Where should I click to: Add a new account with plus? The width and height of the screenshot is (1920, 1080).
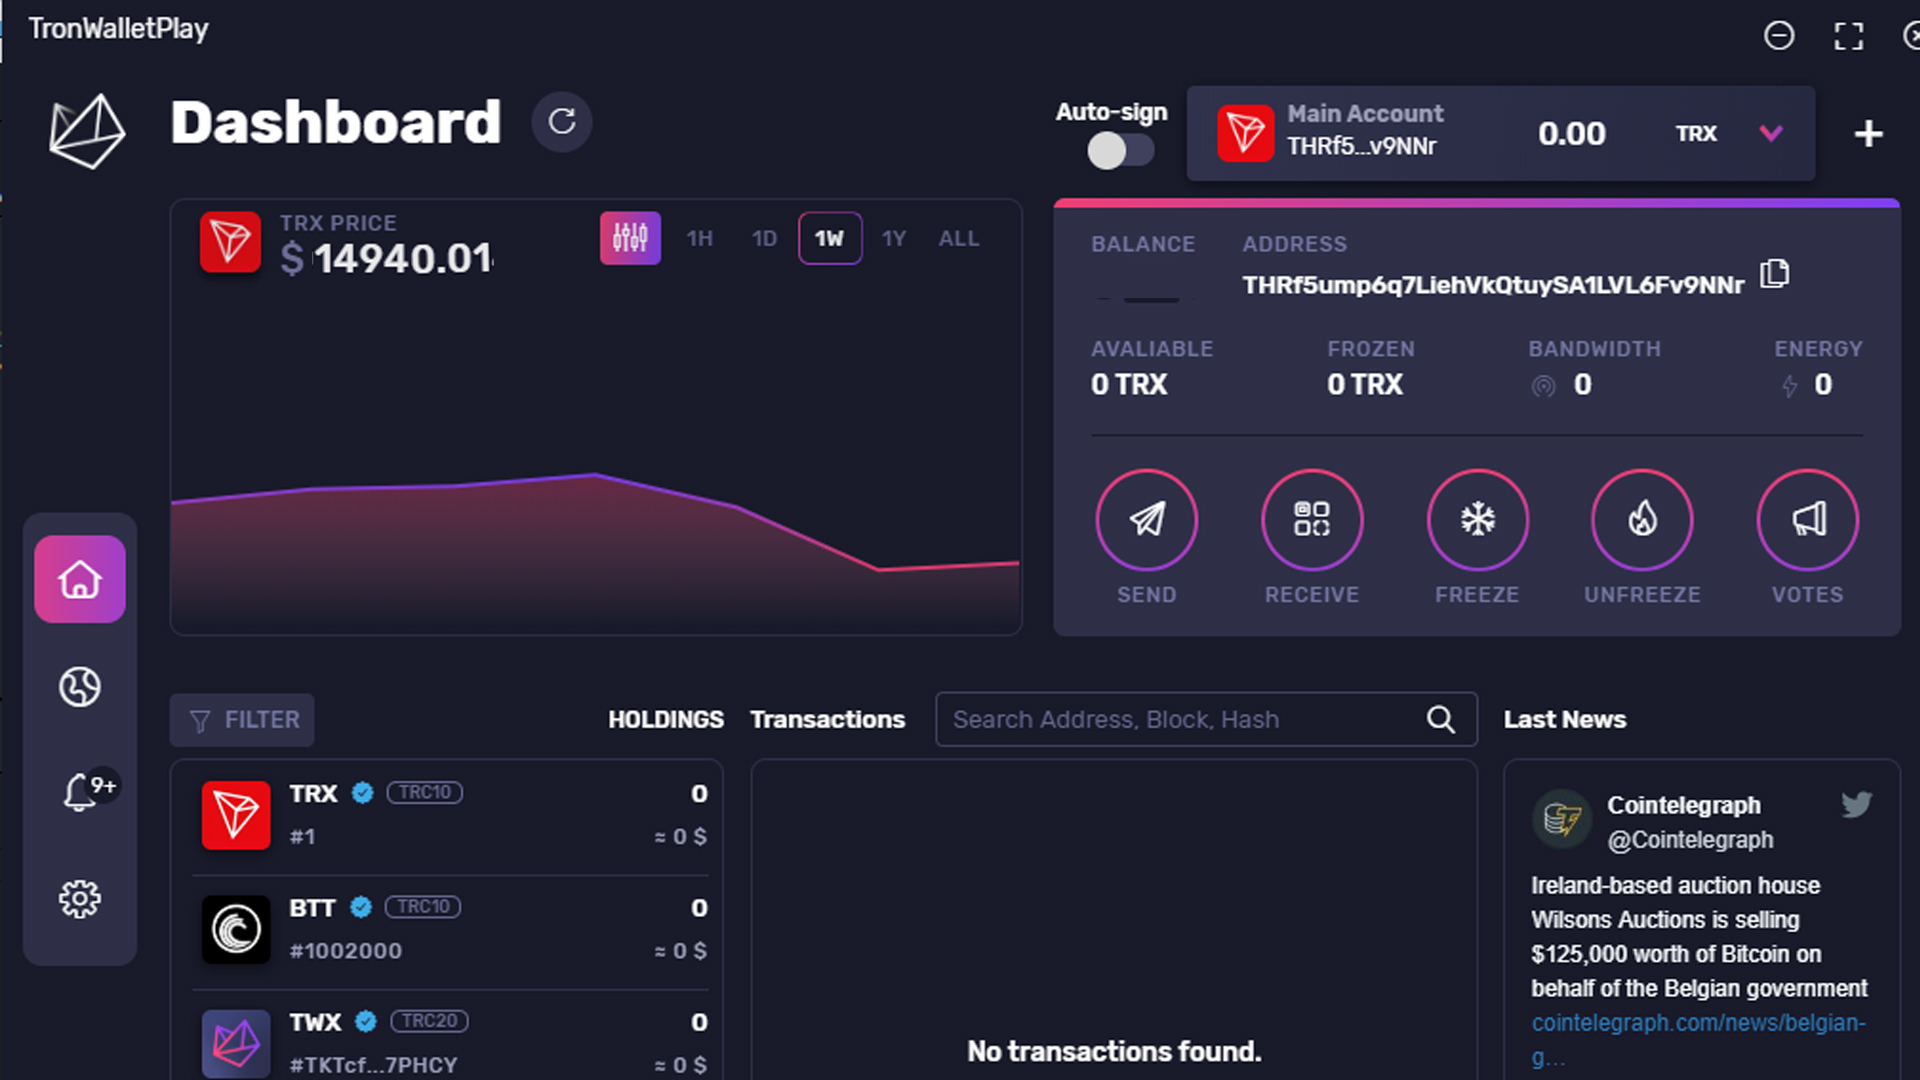pos(1868,134)
